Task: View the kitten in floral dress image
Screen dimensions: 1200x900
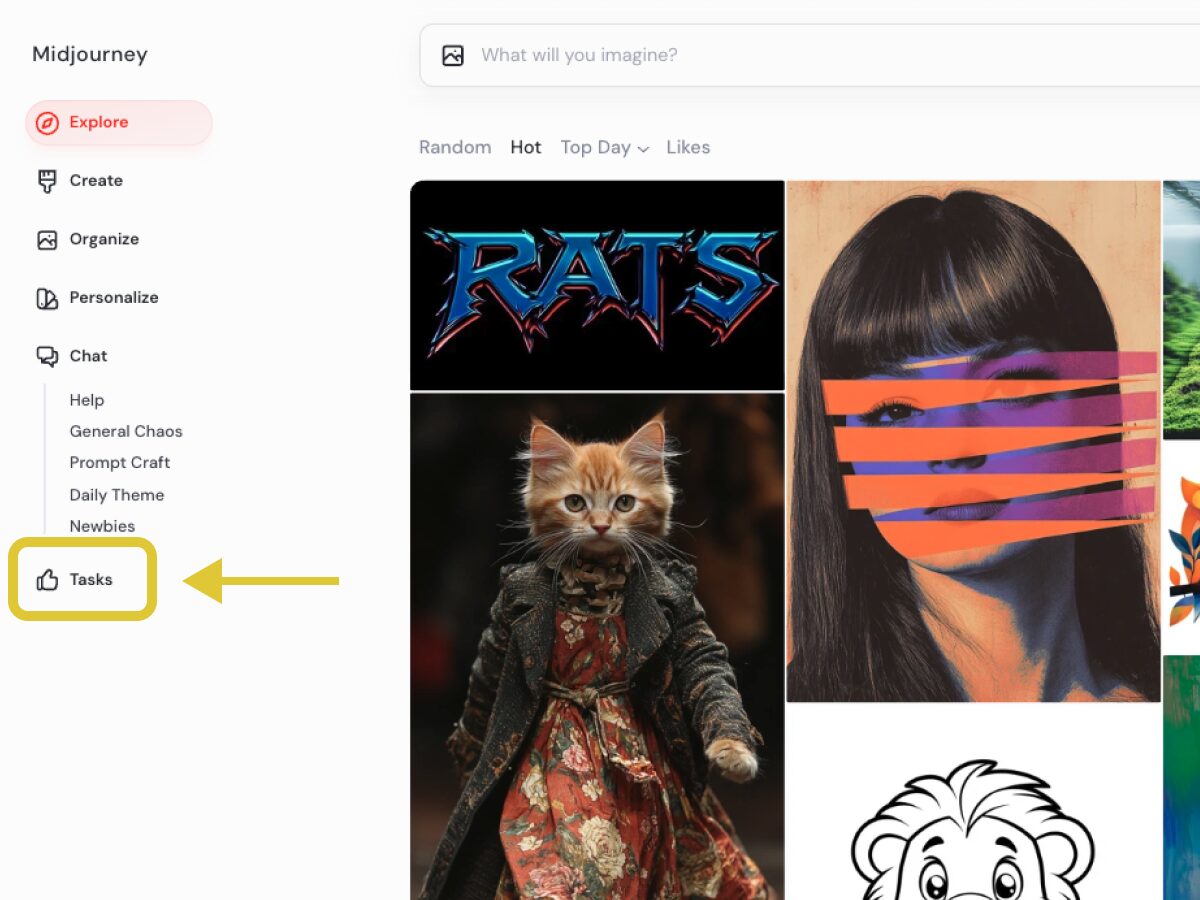Action: (x=597, y=650)
